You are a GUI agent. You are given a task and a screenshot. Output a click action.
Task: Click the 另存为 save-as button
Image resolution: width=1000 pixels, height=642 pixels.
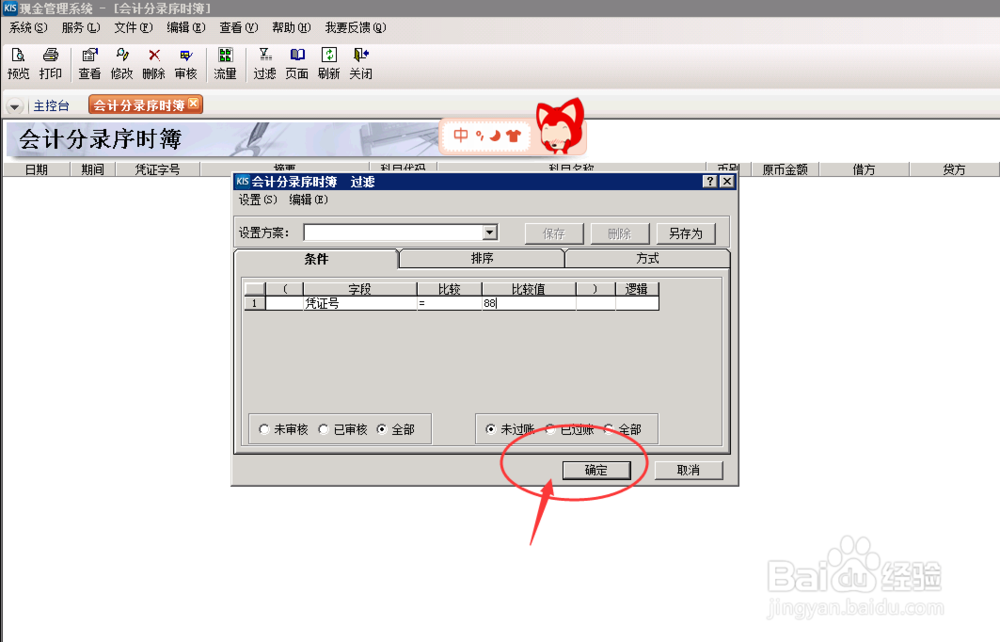tap(684, 232)
